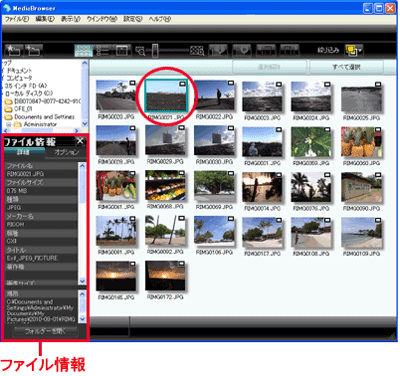Click details list scroll-up arrow in file info
Image resolution: width=400 pixels, height=376 pixels.
coord(82,166)
